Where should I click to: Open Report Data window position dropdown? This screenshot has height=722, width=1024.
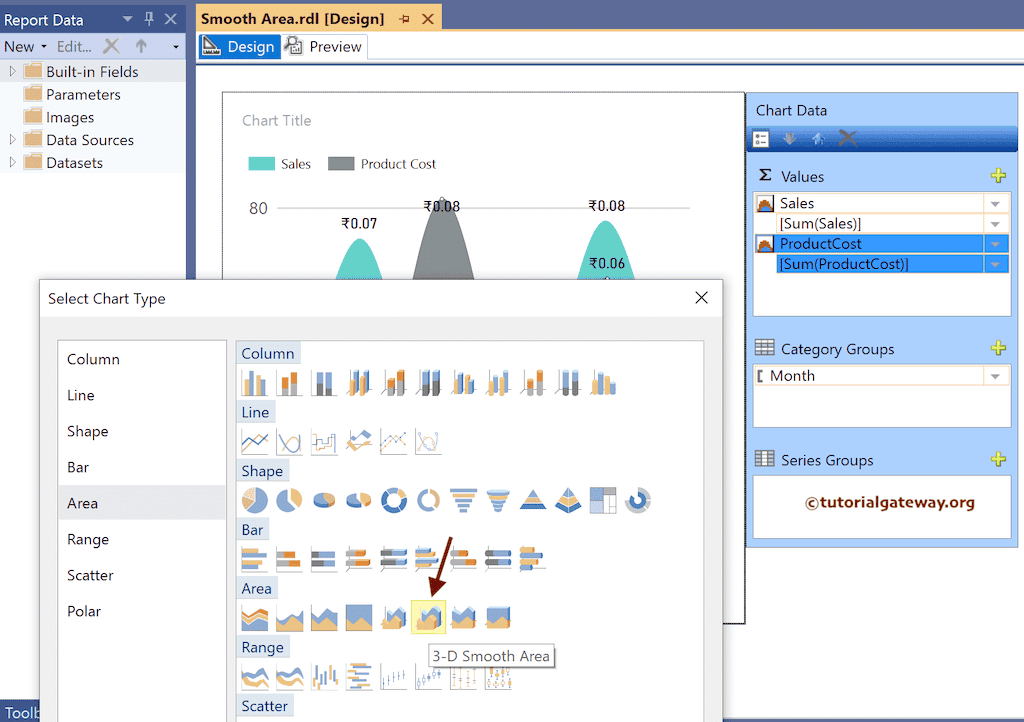tap(127, 19)
